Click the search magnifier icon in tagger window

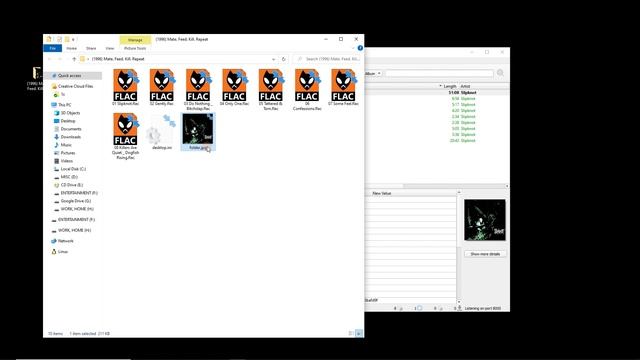click(x=500, y=73)
